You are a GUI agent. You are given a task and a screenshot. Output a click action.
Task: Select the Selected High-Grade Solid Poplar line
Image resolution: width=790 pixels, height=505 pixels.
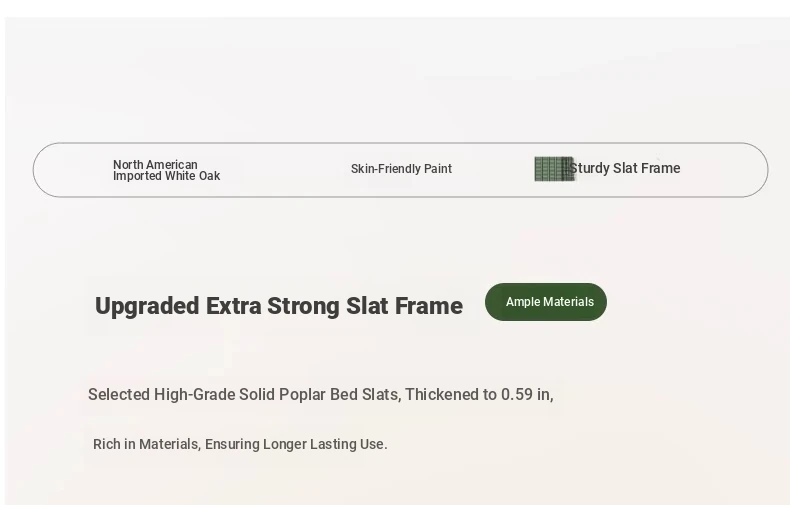tap(320, 395)
